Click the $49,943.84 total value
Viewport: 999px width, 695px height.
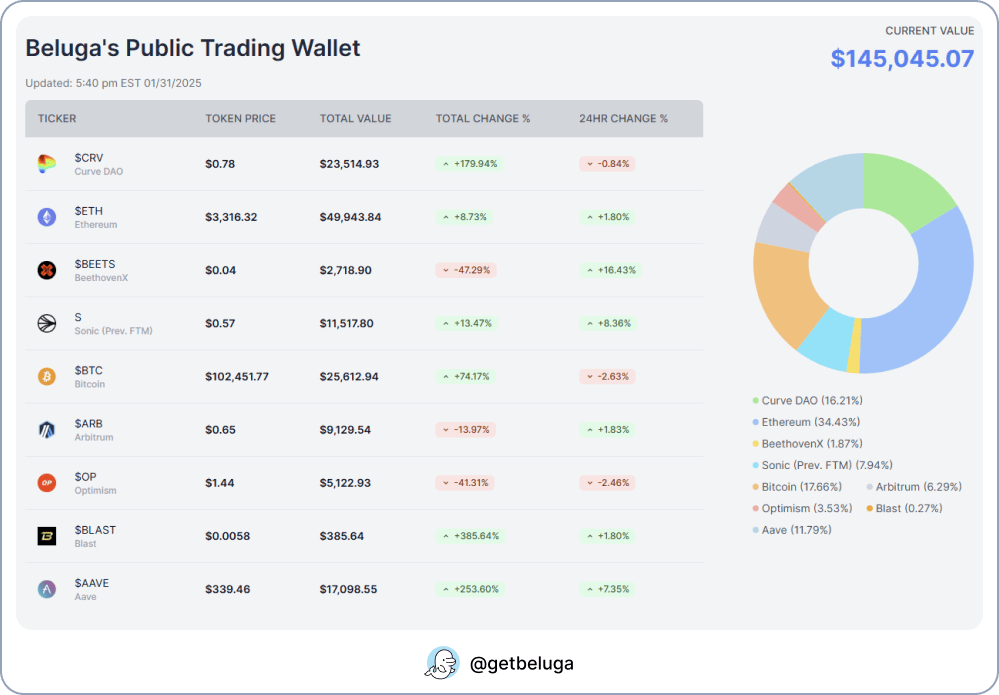pyautogui.click(x=350, y=217)
